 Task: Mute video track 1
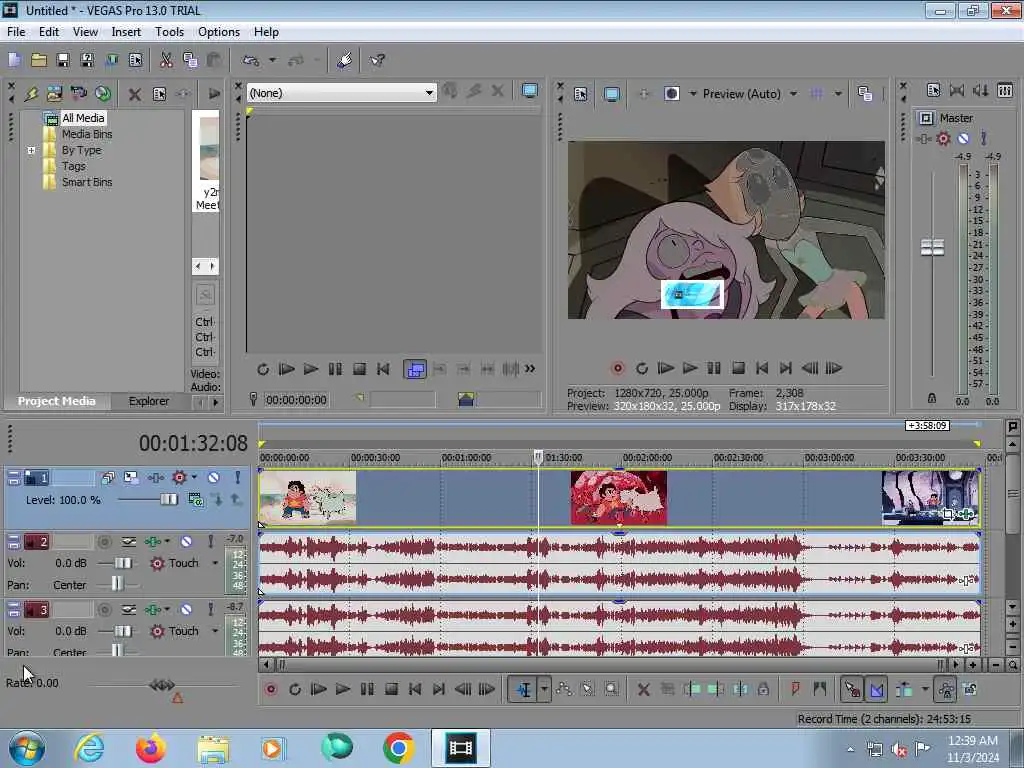(x=214, y=477)
